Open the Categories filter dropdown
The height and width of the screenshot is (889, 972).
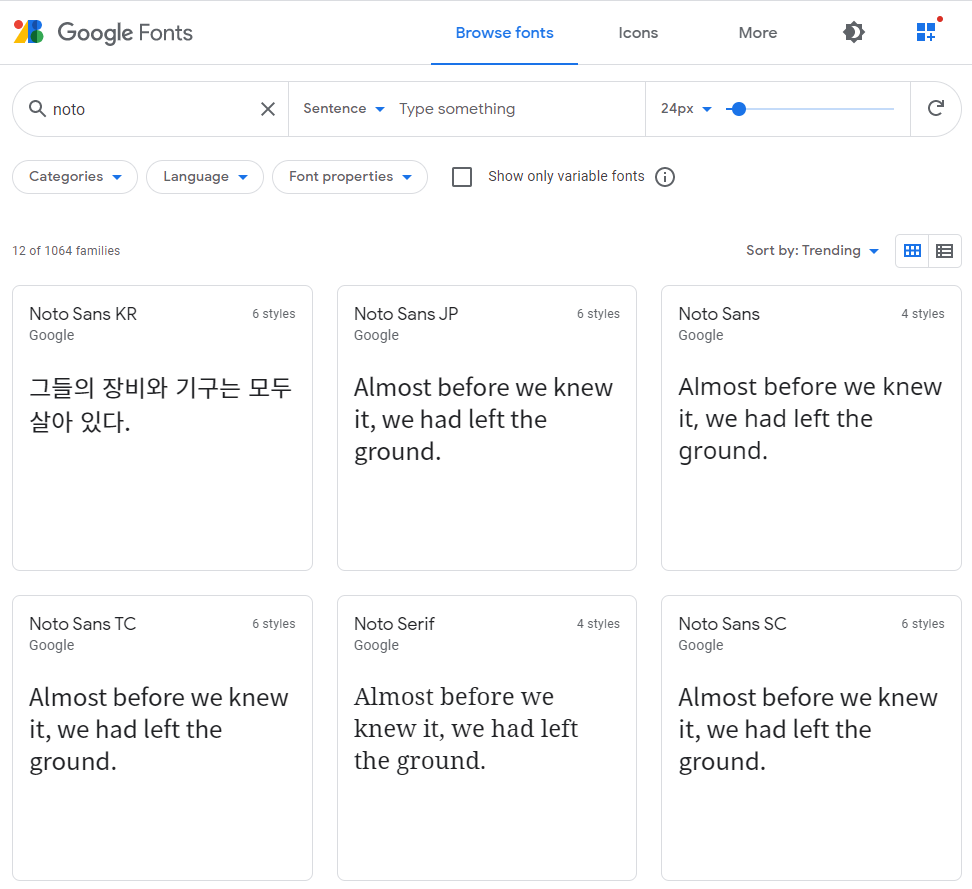(75, 177)
